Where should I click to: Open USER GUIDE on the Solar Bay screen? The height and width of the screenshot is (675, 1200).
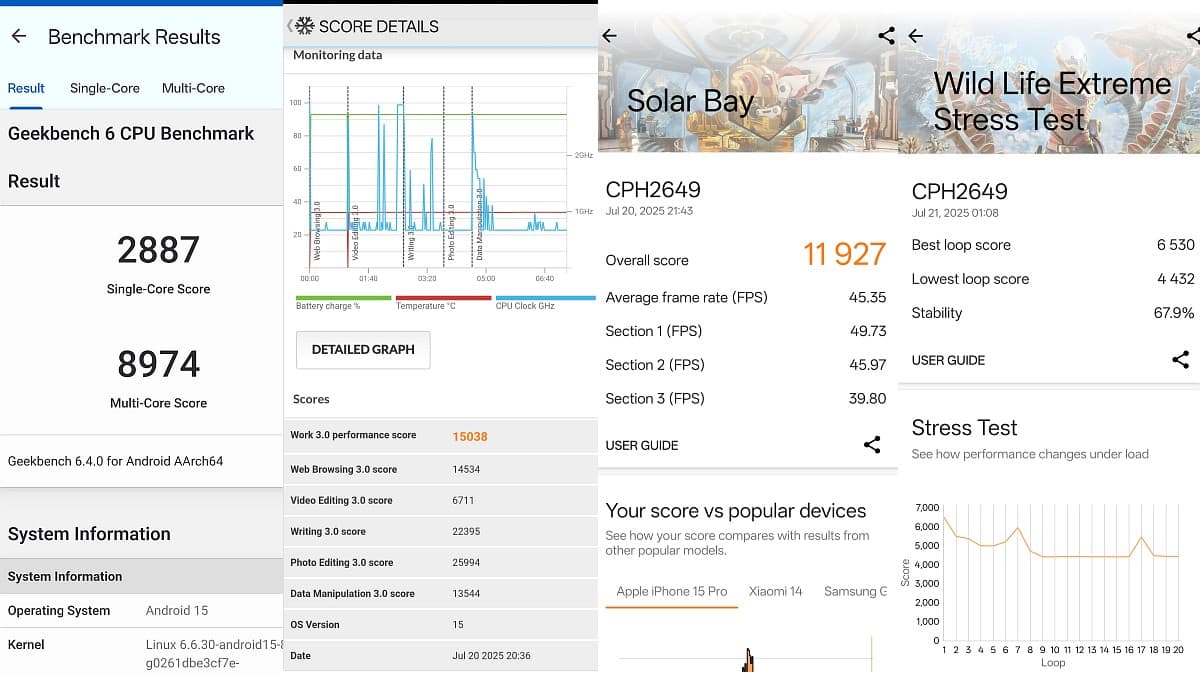point(642,445)
